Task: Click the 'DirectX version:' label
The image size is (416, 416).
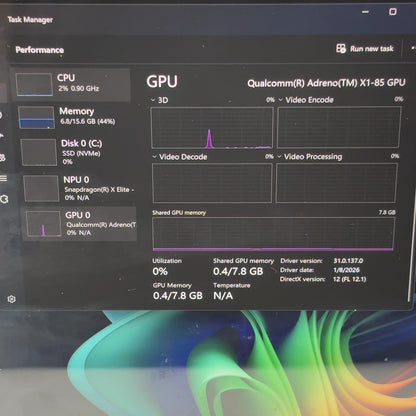Action: pos(303,279)
